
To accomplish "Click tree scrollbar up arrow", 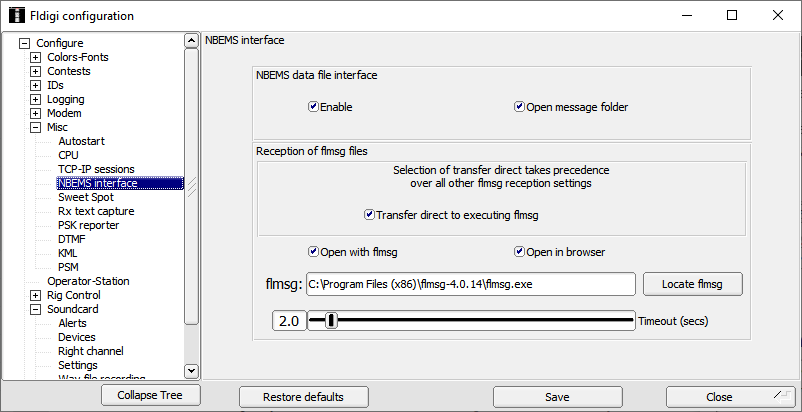I will 191,41.
